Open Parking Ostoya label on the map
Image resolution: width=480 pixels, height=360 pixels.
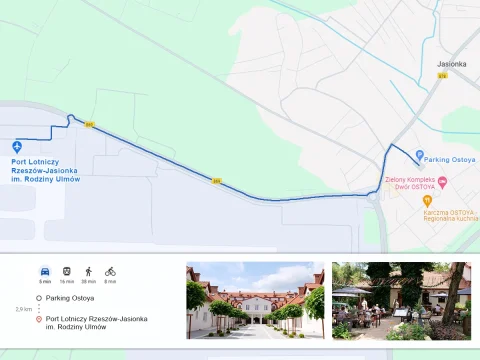(449, 160)
